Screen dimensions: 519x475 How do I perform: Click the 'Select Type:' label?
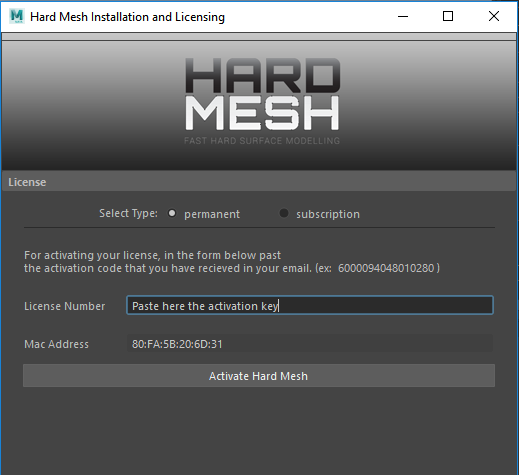click(128, 213)
